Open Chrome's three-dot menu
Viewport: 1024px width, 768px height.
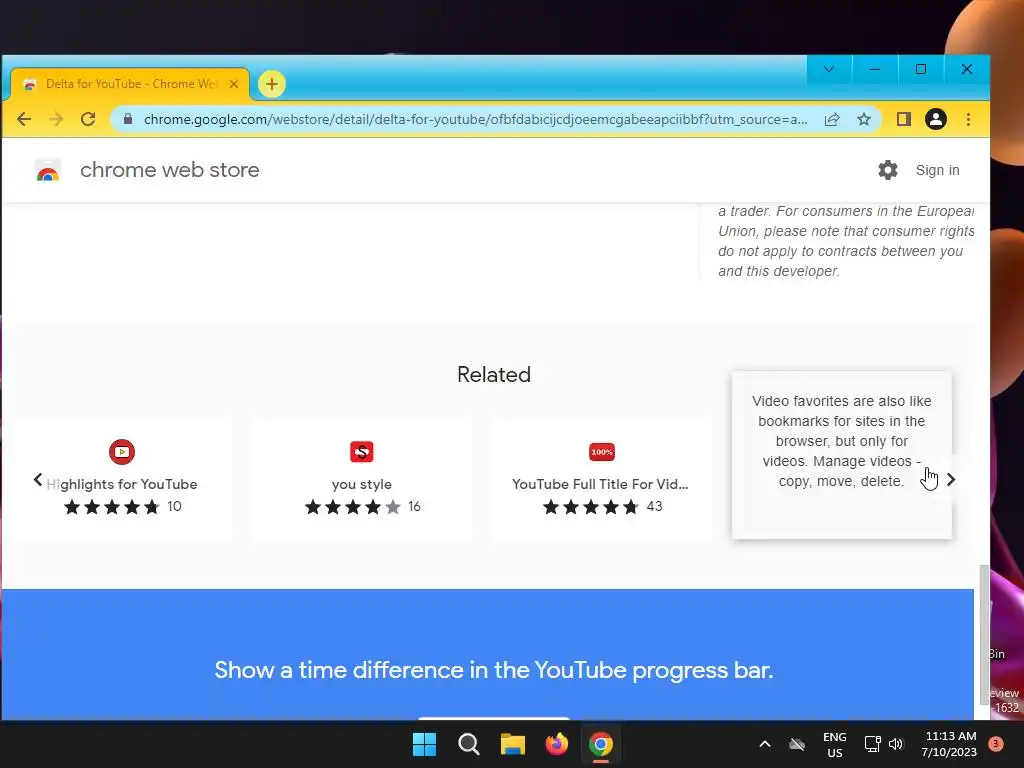(968, 120)
